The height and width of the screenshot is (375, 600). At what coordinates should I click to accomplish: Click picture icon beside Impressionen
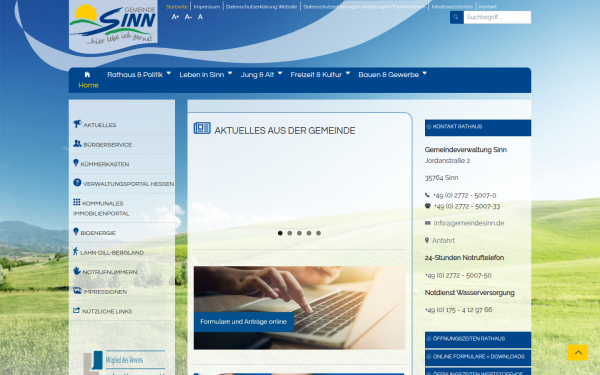tap(77, 290)
